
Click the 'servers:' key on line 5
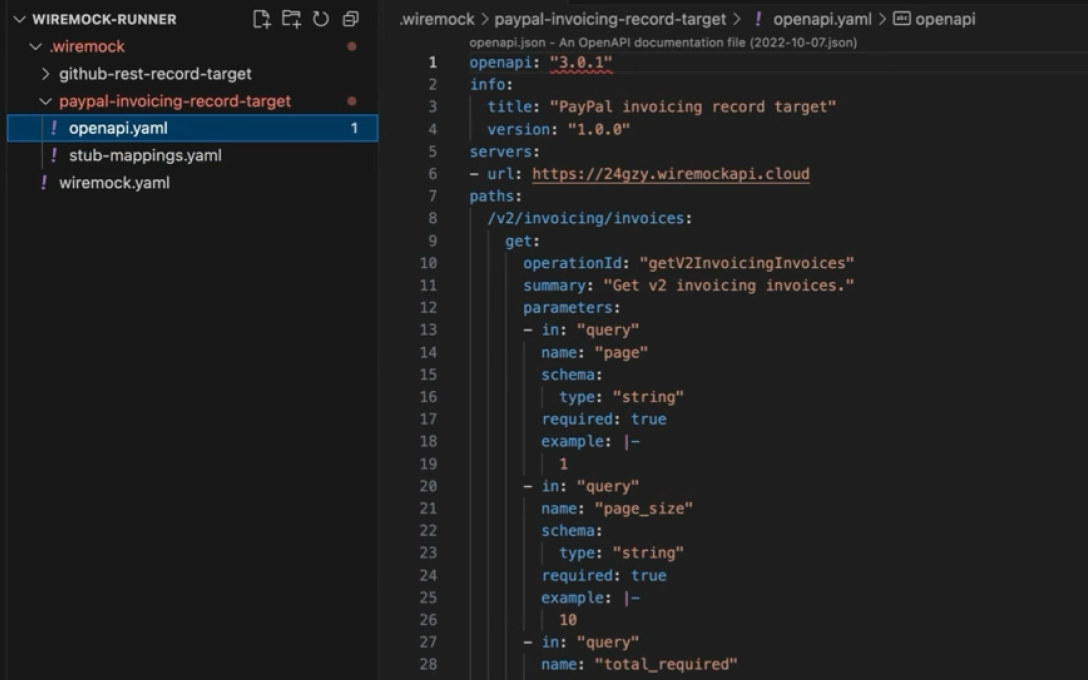(x=504, y=151)
